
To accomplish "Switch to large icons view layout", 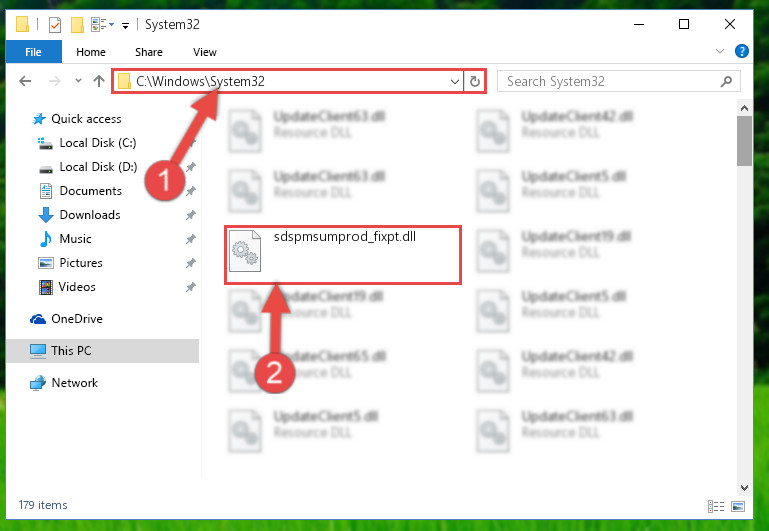I will tap(738, 506).
